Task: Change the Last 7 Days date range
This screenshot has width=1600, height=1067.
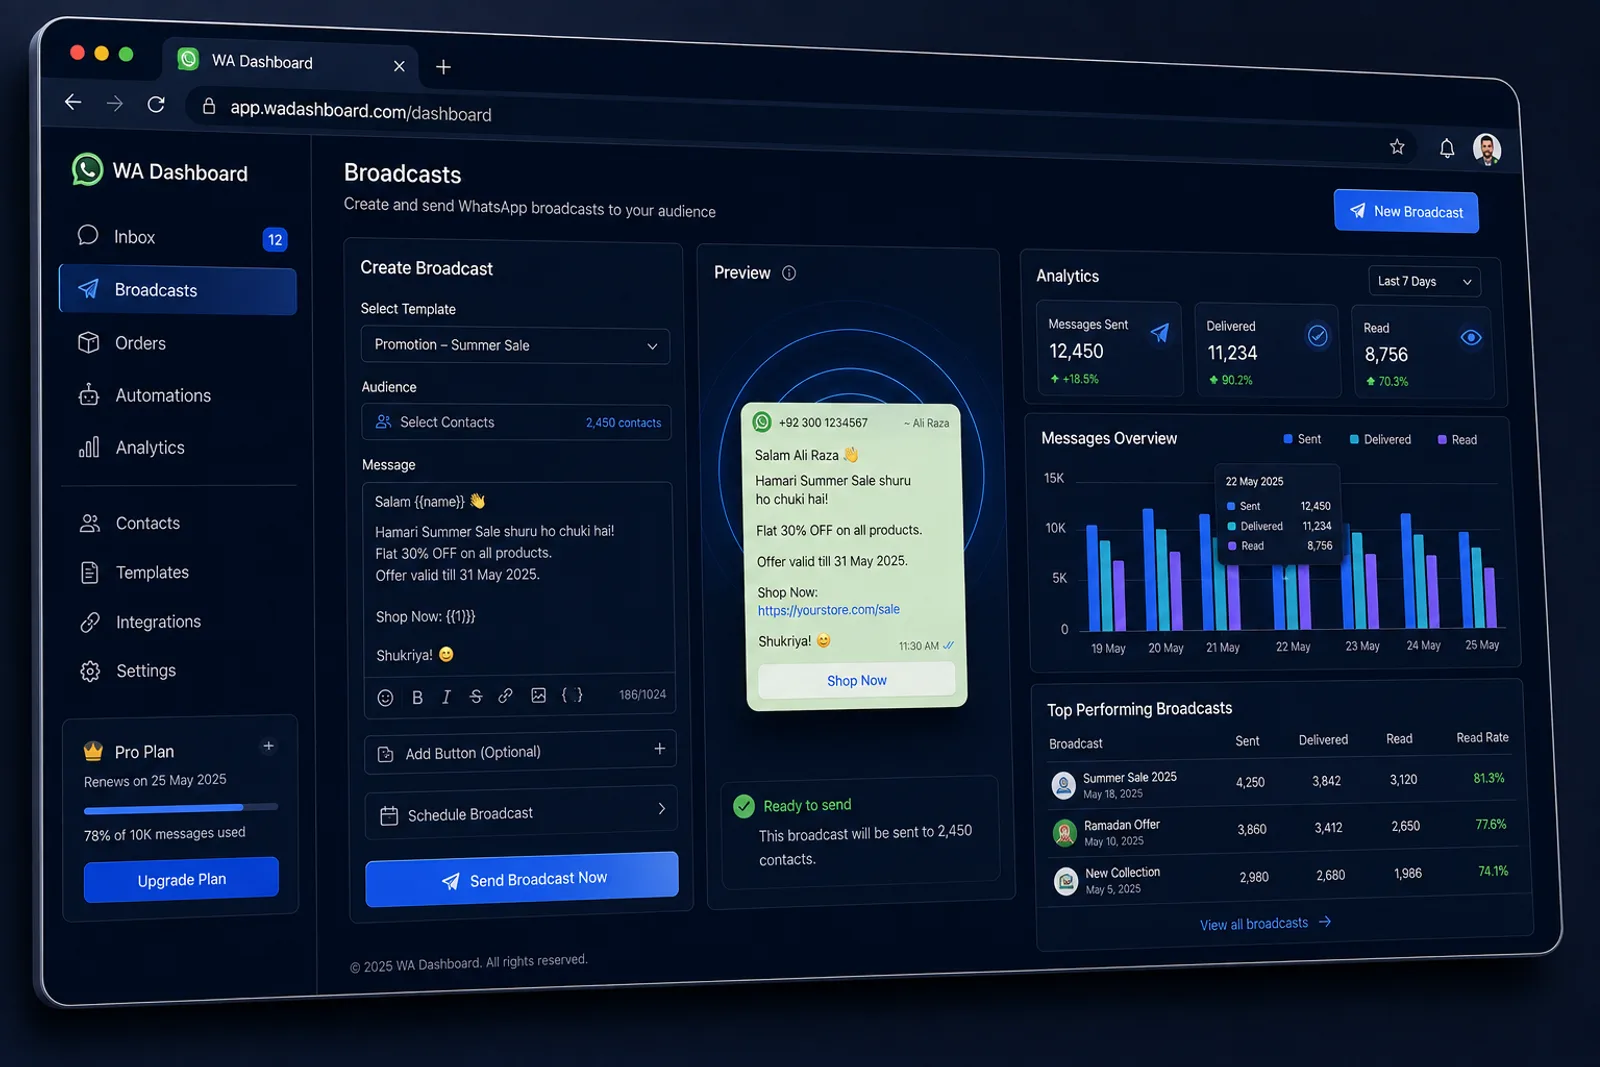Action: [1424, 281]
